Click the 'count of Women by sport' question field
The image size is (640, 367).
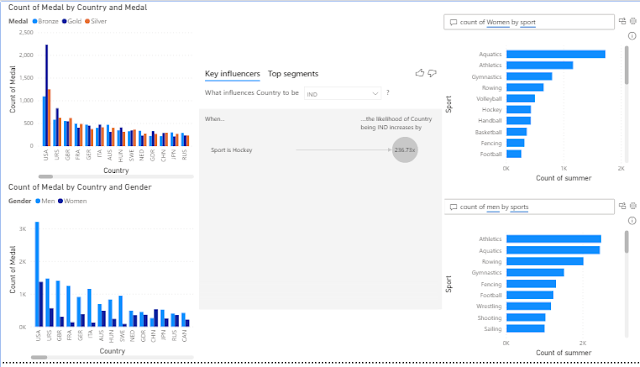[529, 22]
